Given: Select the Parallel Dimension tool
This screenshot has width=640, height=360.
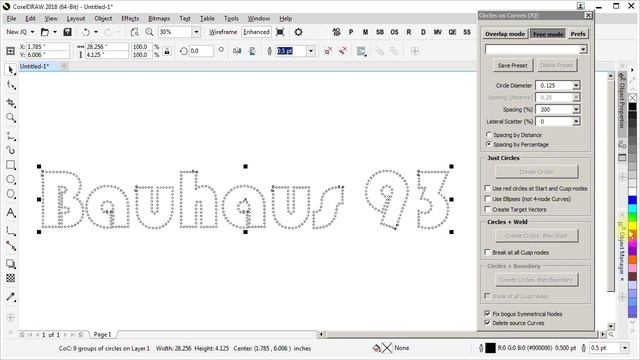Looking at the screenshot, I should click(11, 231).
